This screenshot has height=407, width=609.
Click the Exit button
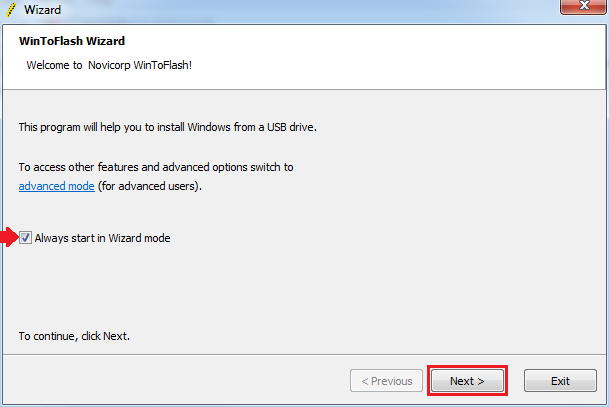[x=560, y=381]
